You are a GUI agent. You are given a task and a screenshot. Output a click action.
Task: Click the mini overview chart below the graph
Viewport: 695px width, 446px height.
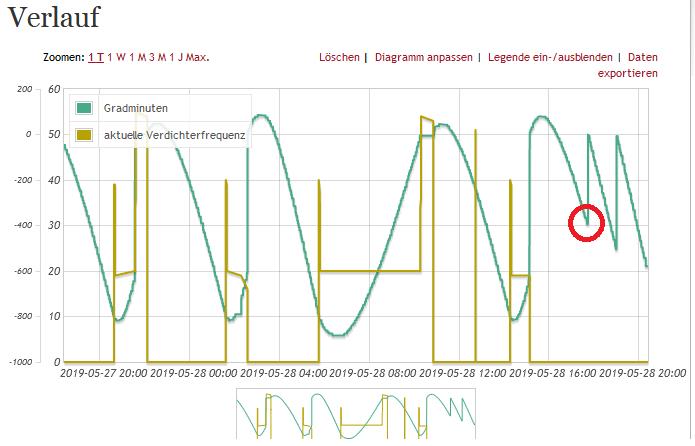coord(356,414)
